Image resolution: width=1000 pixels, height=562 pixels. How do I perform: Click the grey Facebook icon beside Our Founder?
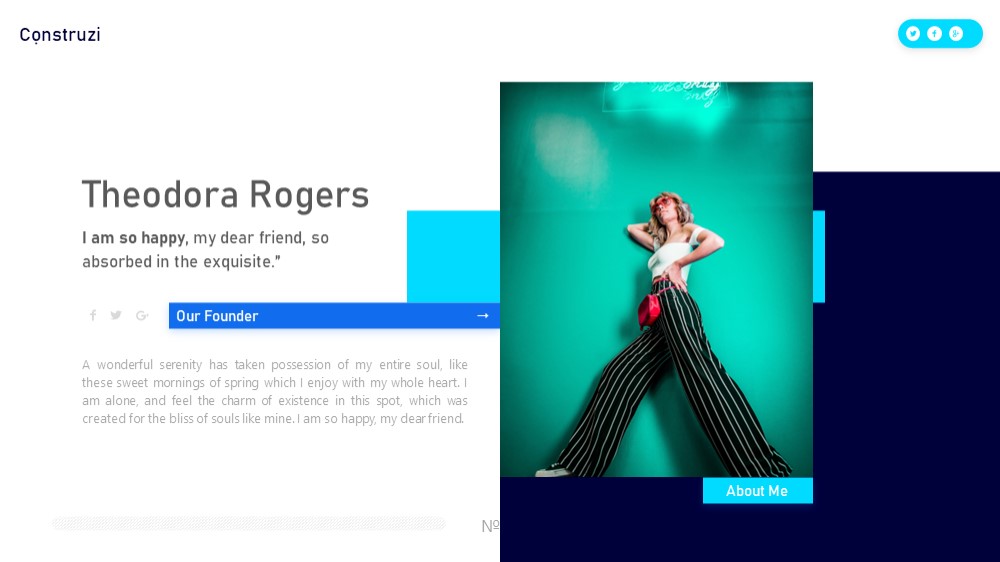coord(93,315)
